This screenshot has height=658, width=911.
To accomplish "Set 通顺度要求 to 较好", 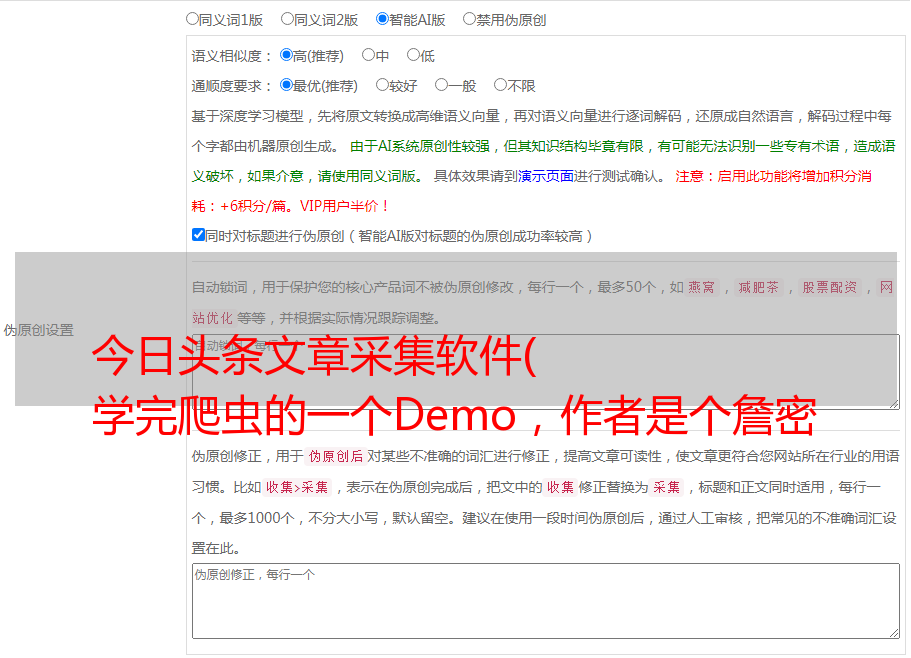I will [x=382, y=85].
